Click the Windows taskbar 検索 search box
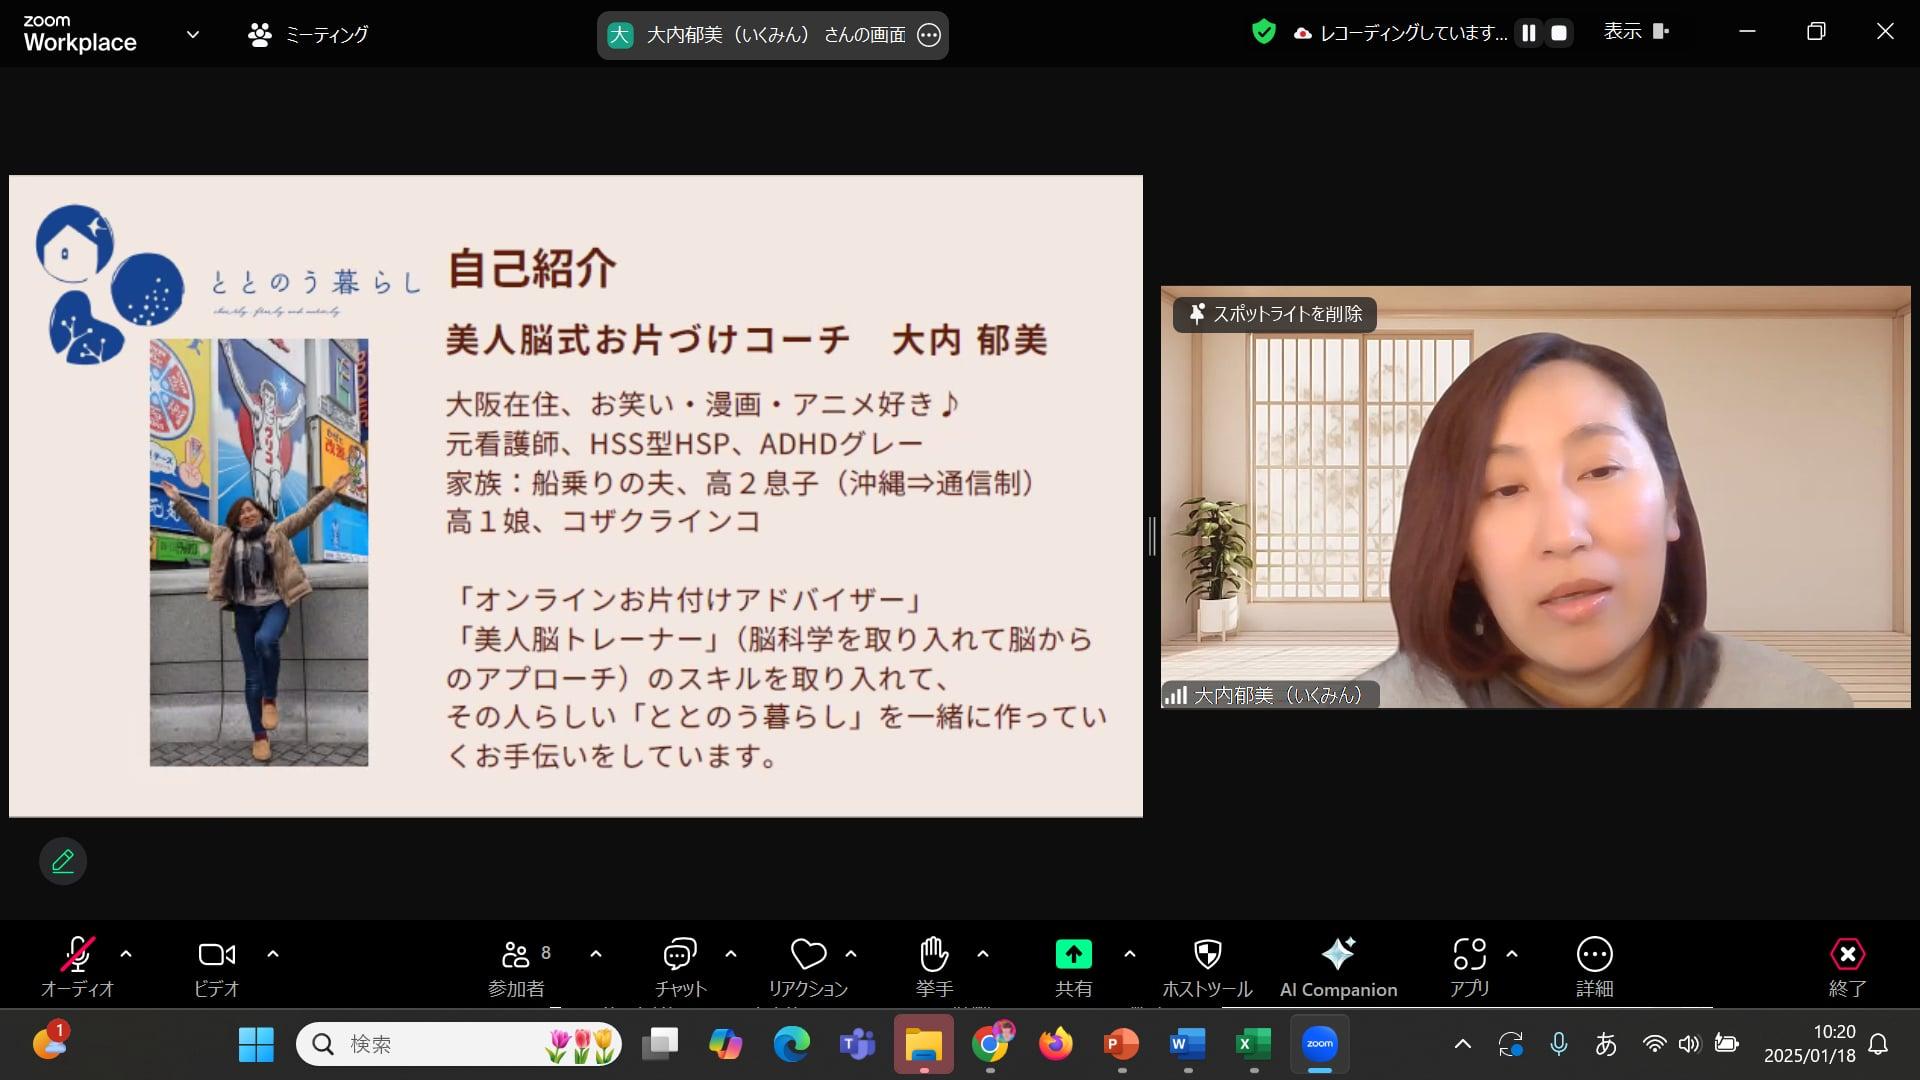The height and width of the screenshot is (1080, 1920). pyautogui.click(x=440, y=1044)
